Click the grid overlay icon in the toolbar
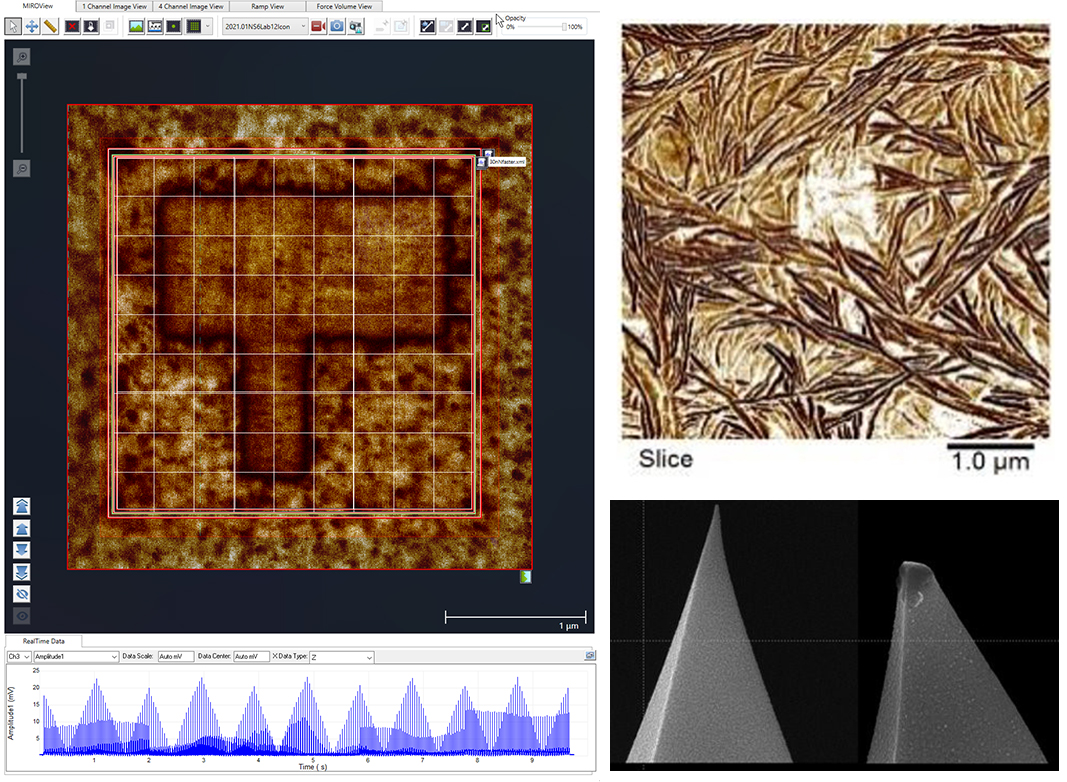Image resolution: width=1067 pixels, height=782 pixels. [x=193, y=26]
